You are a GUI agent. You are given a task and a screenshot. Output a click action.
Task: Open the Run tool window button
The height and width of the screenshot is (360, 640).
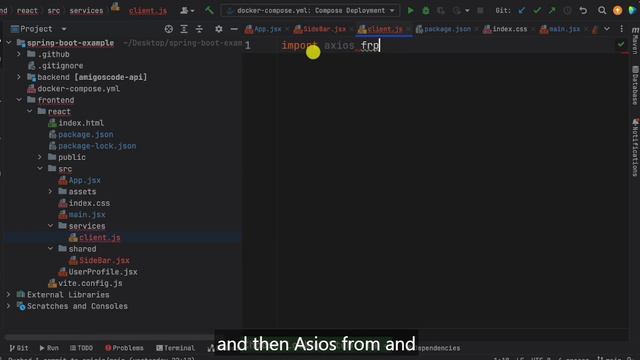click(49, 348)
